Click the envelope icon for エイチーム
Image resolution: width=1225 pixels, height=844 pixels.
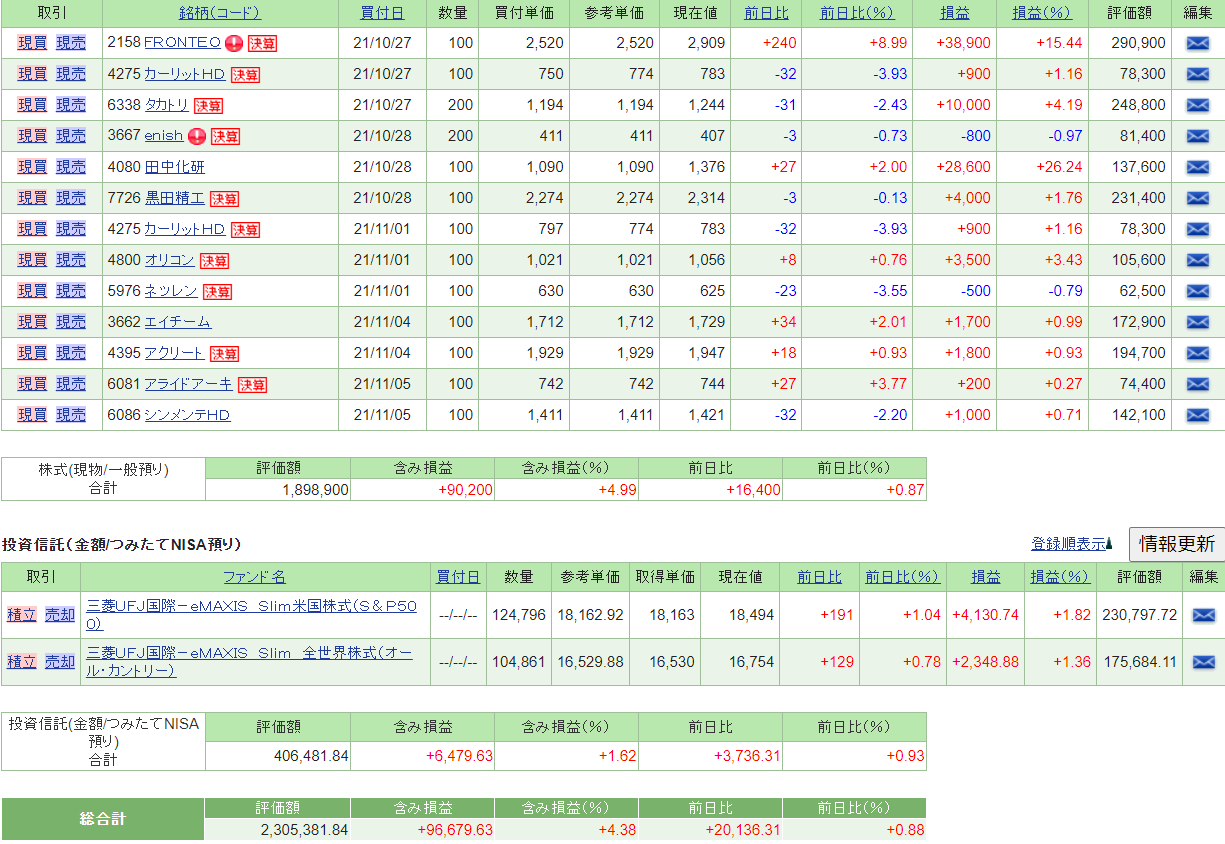pos(1197,322)
